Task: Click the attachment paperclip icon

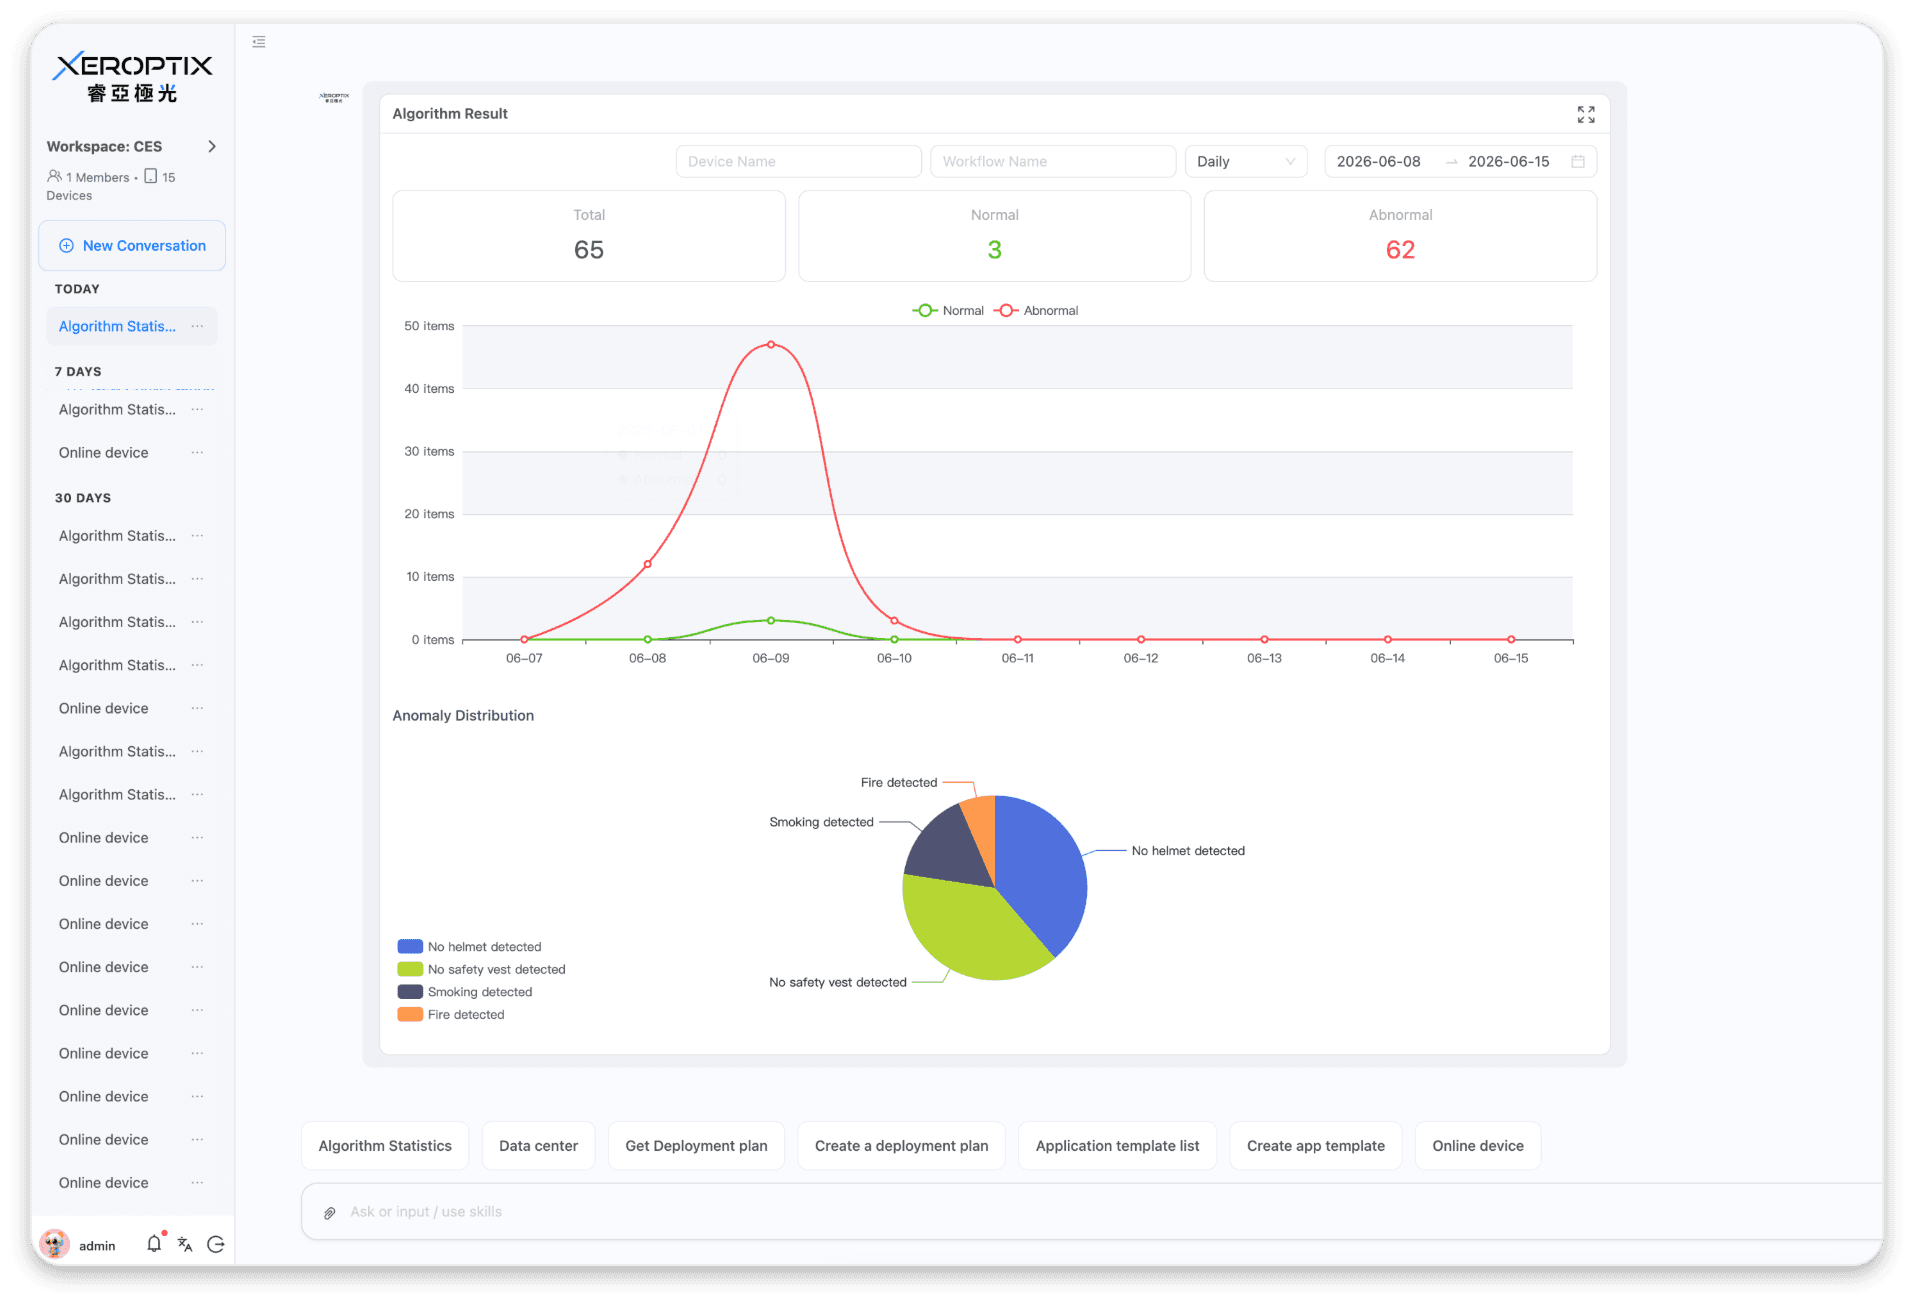Action: [x=330, y=1212]
